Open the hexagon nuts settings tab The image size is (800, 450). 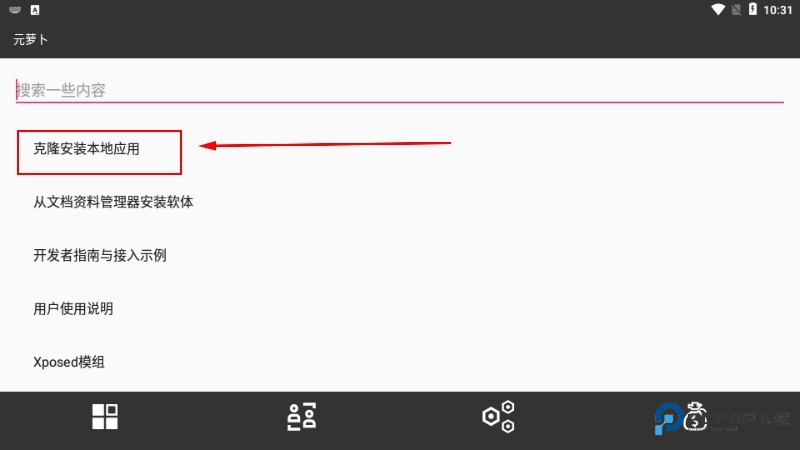(498, 416)
